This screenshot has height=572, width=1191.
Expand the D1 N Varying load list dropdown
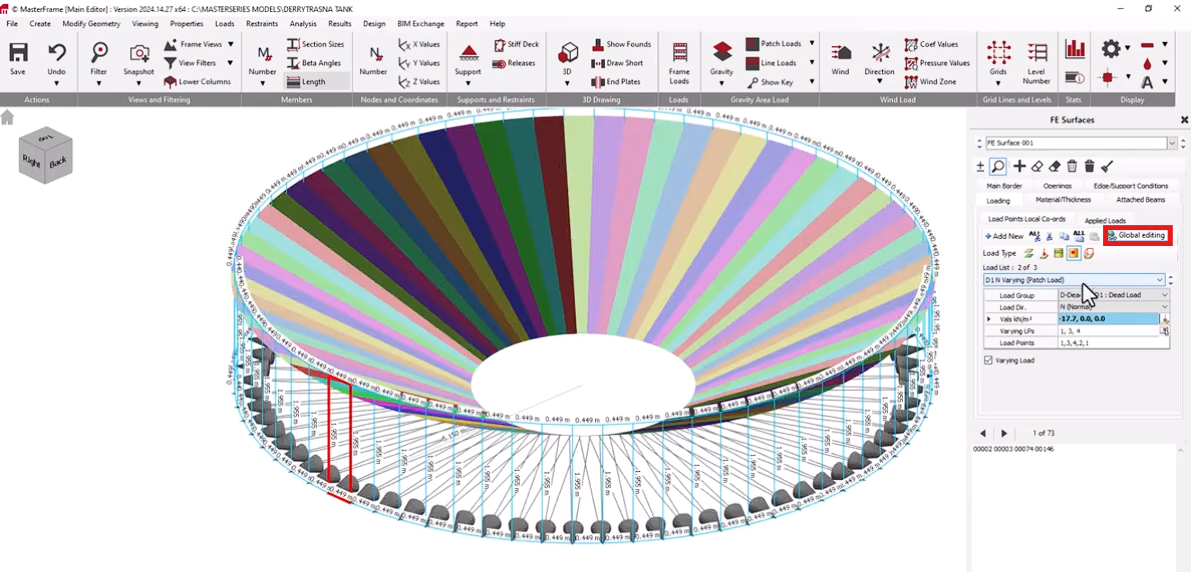pos(1160,280)
